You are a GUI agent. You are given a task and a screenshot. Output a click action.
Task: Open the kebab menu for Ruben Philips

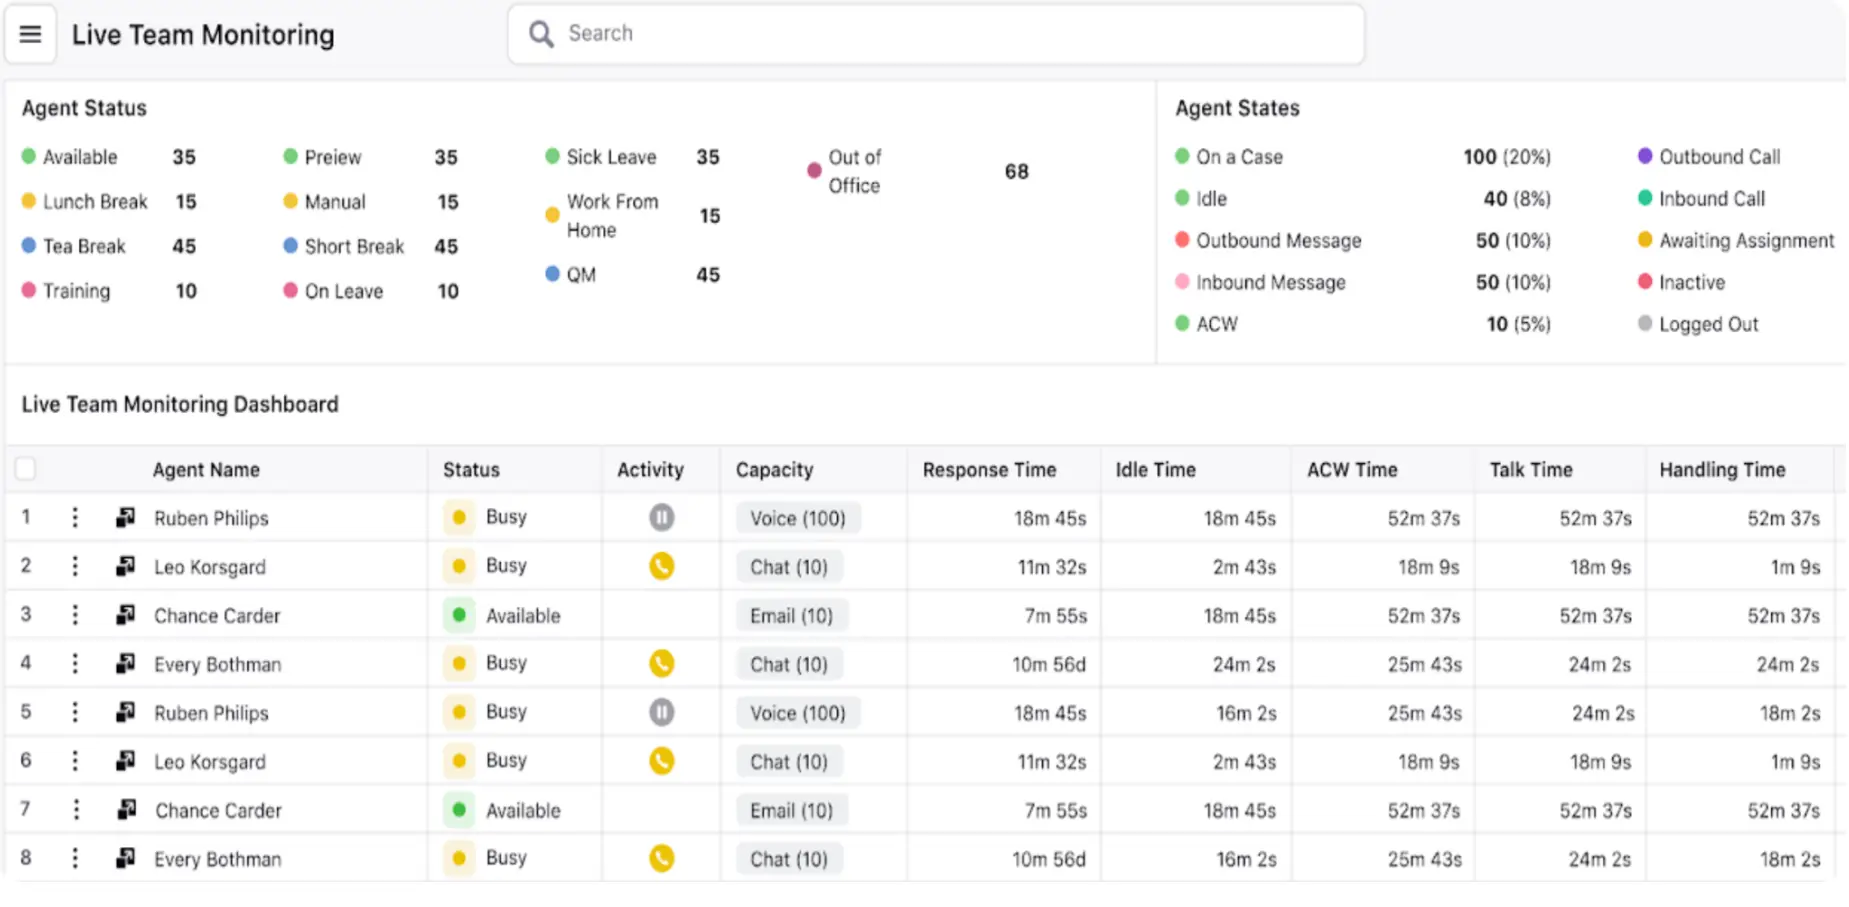[75, 517]
